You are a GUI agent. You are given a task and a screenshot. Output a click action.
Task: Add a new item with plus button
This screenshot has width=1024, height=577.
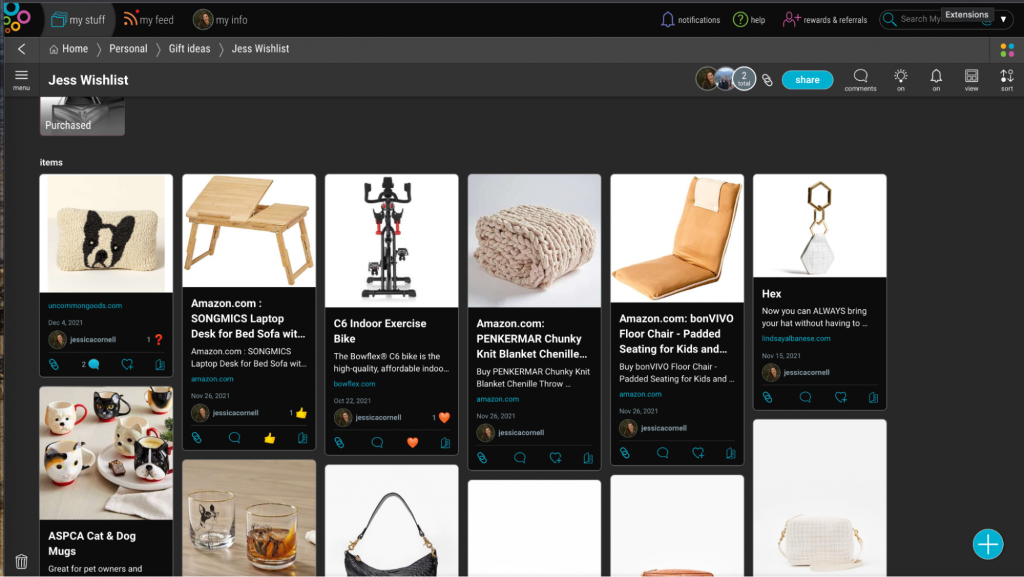[987, 544]
